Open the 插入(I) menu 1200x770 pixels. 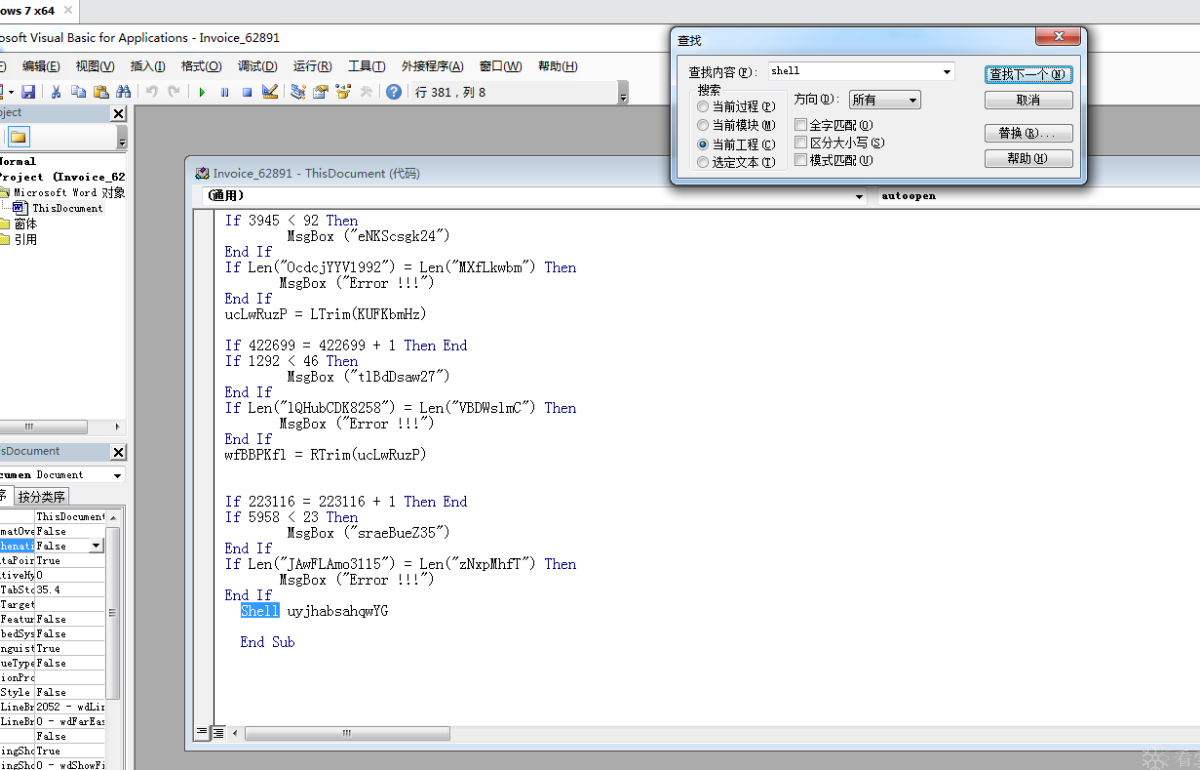click(x=148, y=66)
